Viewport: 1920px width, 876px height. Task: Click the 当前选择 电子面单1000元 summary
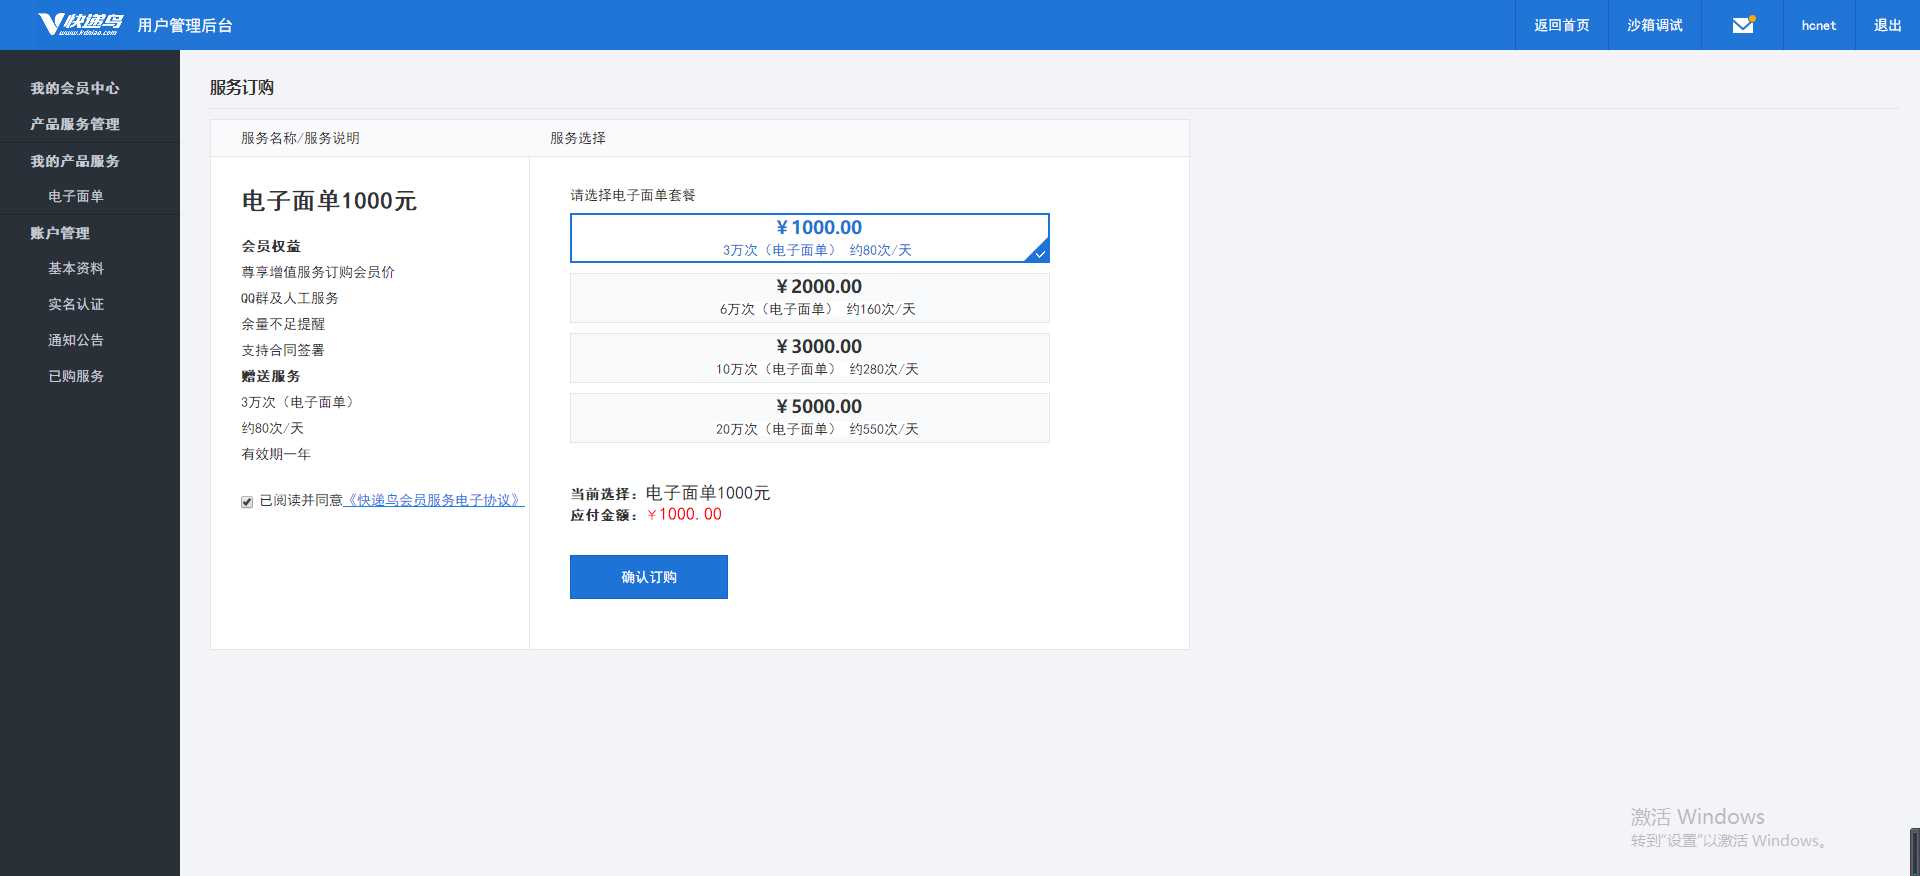[670, 493]
